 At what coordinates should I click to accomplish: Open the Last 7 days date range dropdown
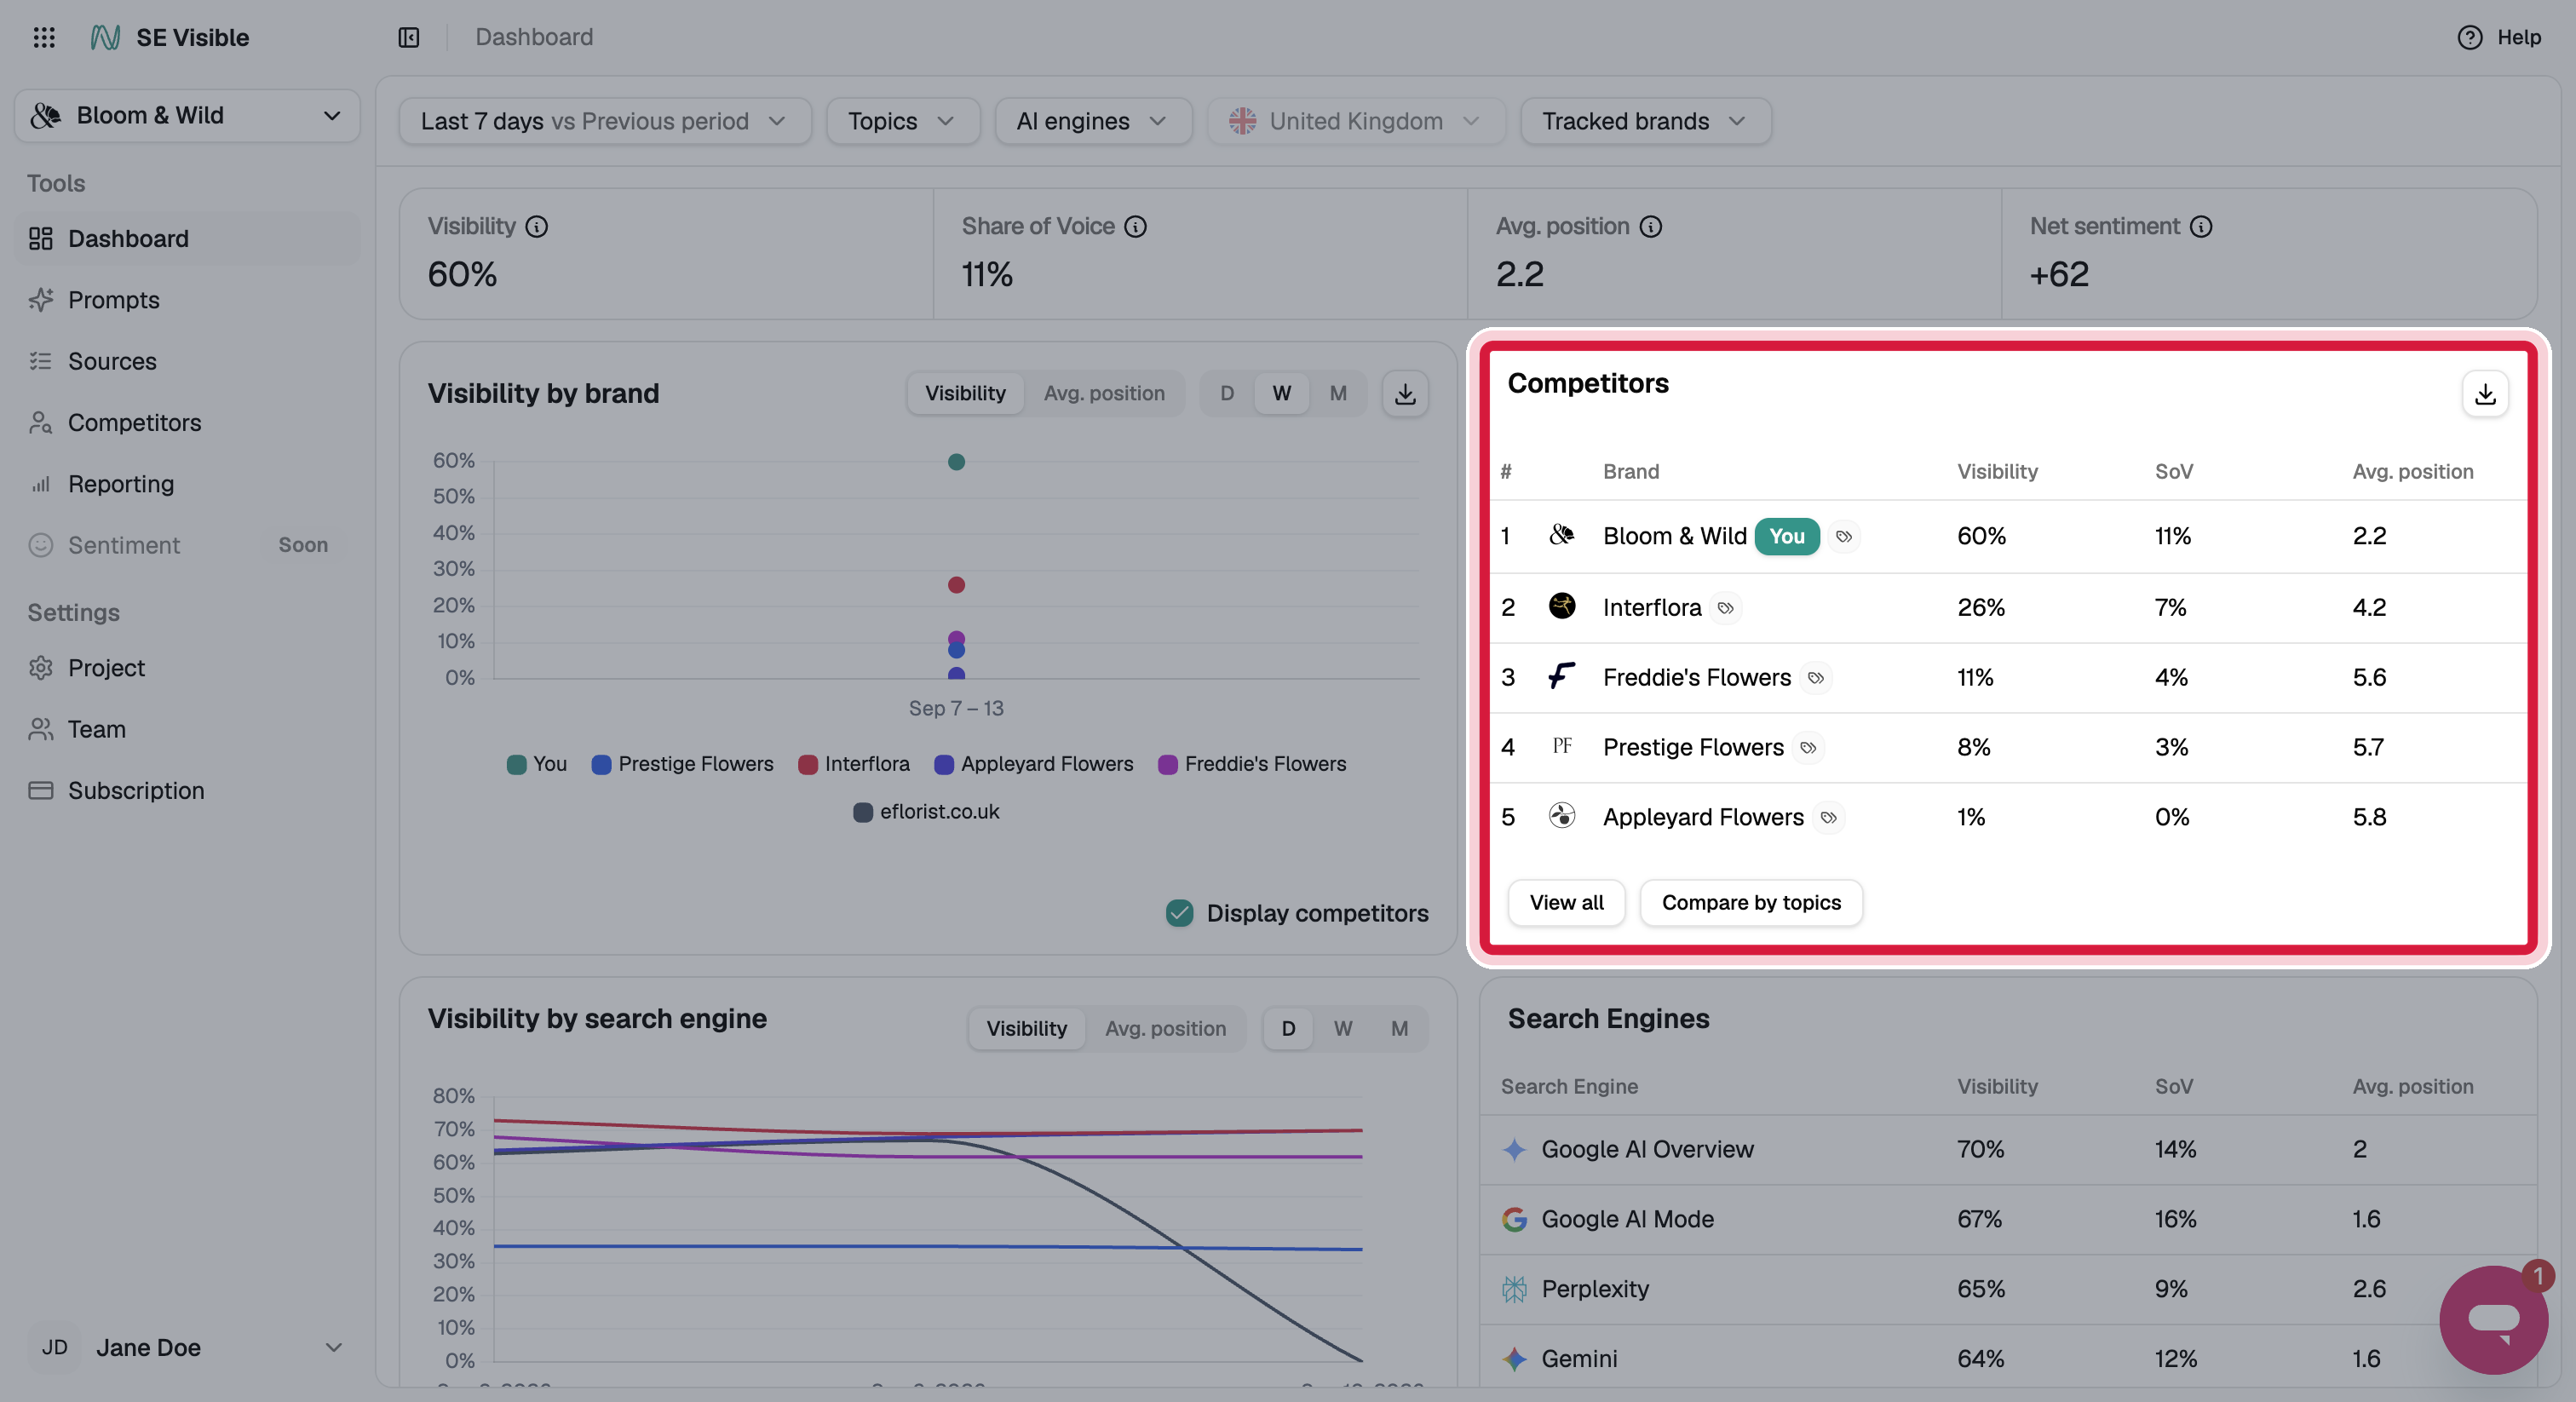(x=604, y=121)
